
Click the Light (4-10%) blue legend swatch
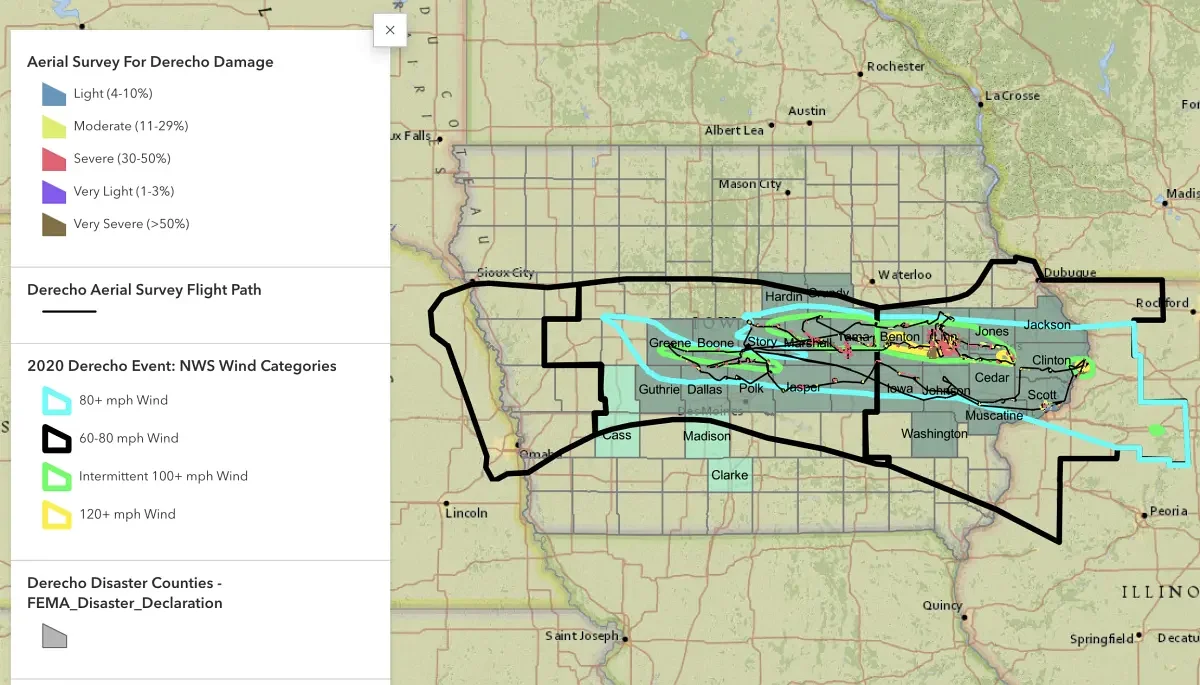coord(54,94)
